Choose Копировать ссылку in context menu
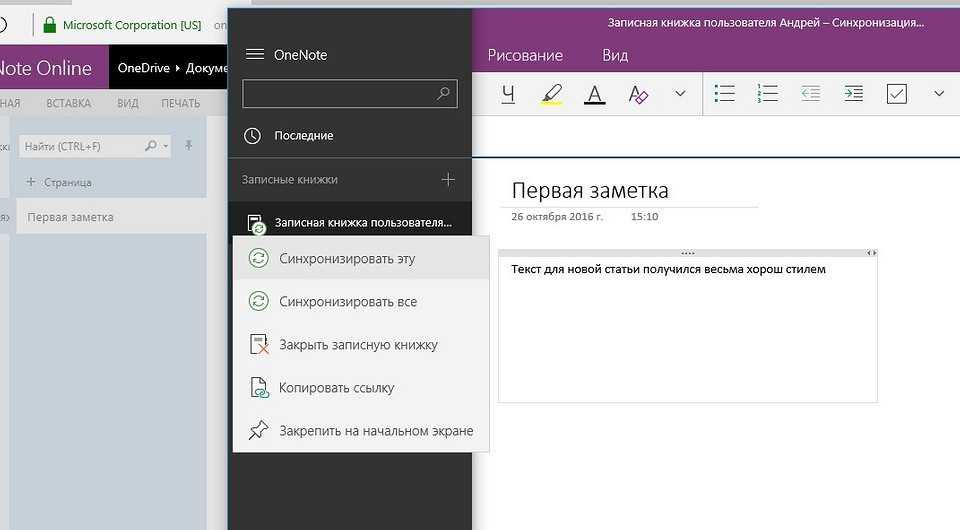 336,388
